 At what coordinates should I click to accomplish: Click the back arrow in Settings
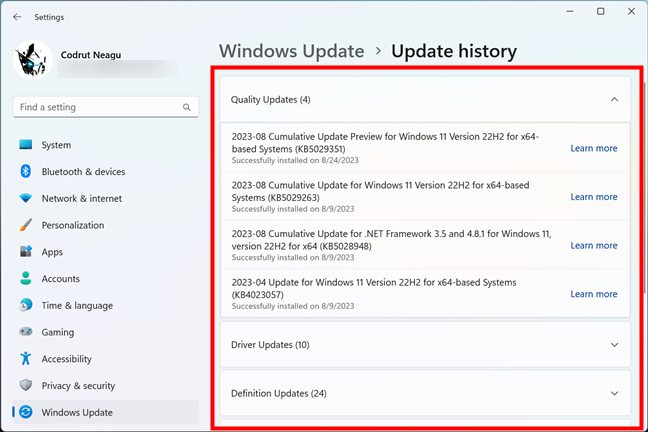(x=17, y=17)
